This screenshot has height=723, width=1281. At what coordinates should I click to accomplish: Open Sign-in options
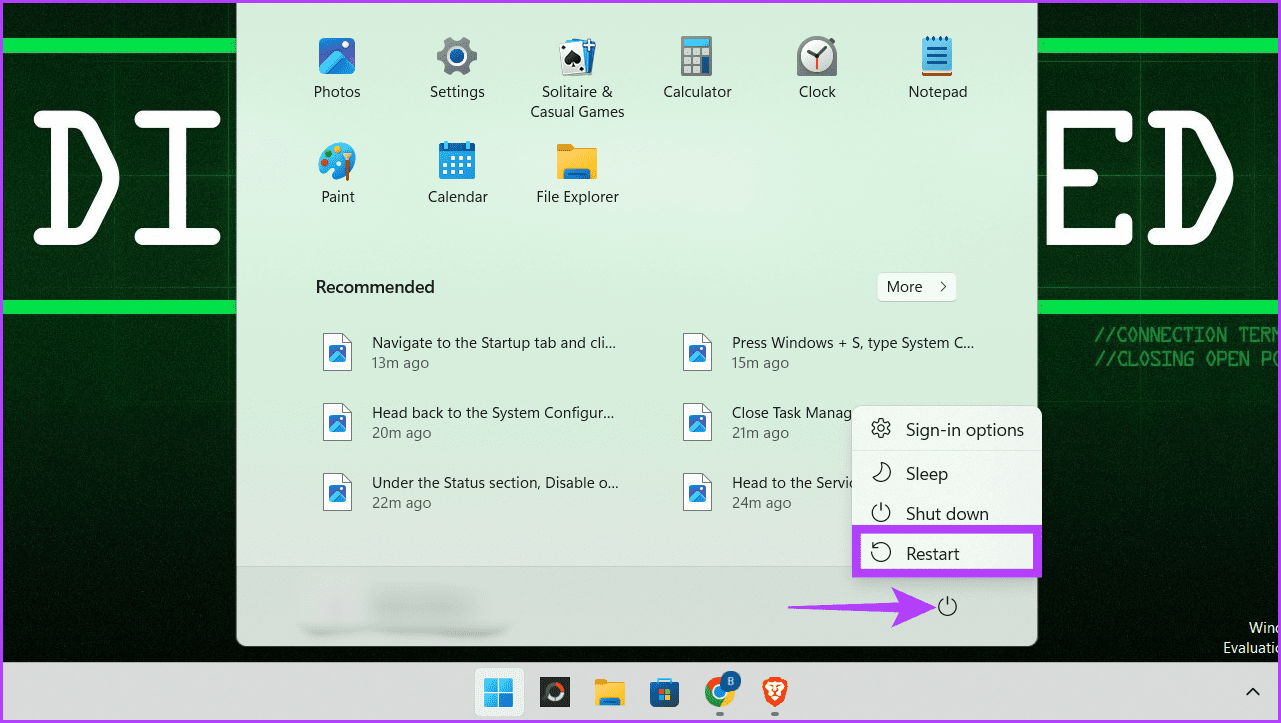pos(964,428)
